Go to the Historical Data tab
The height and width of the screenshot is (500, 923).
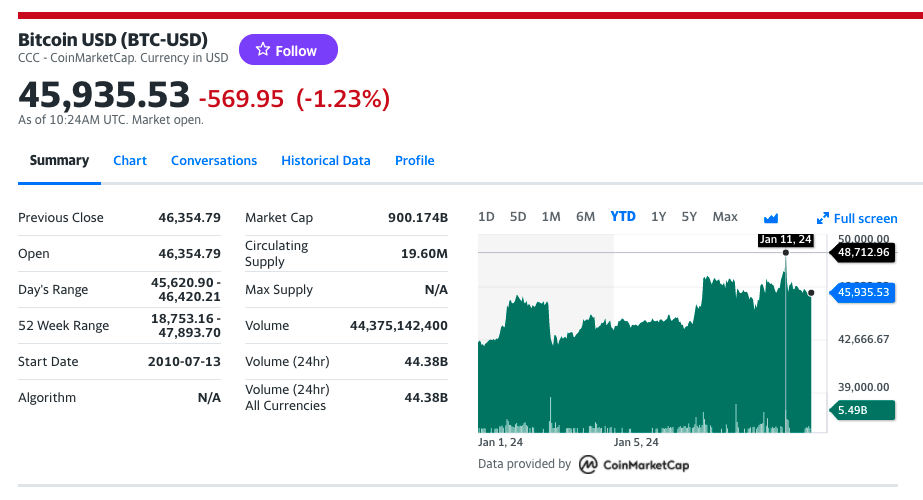point(326,161)
